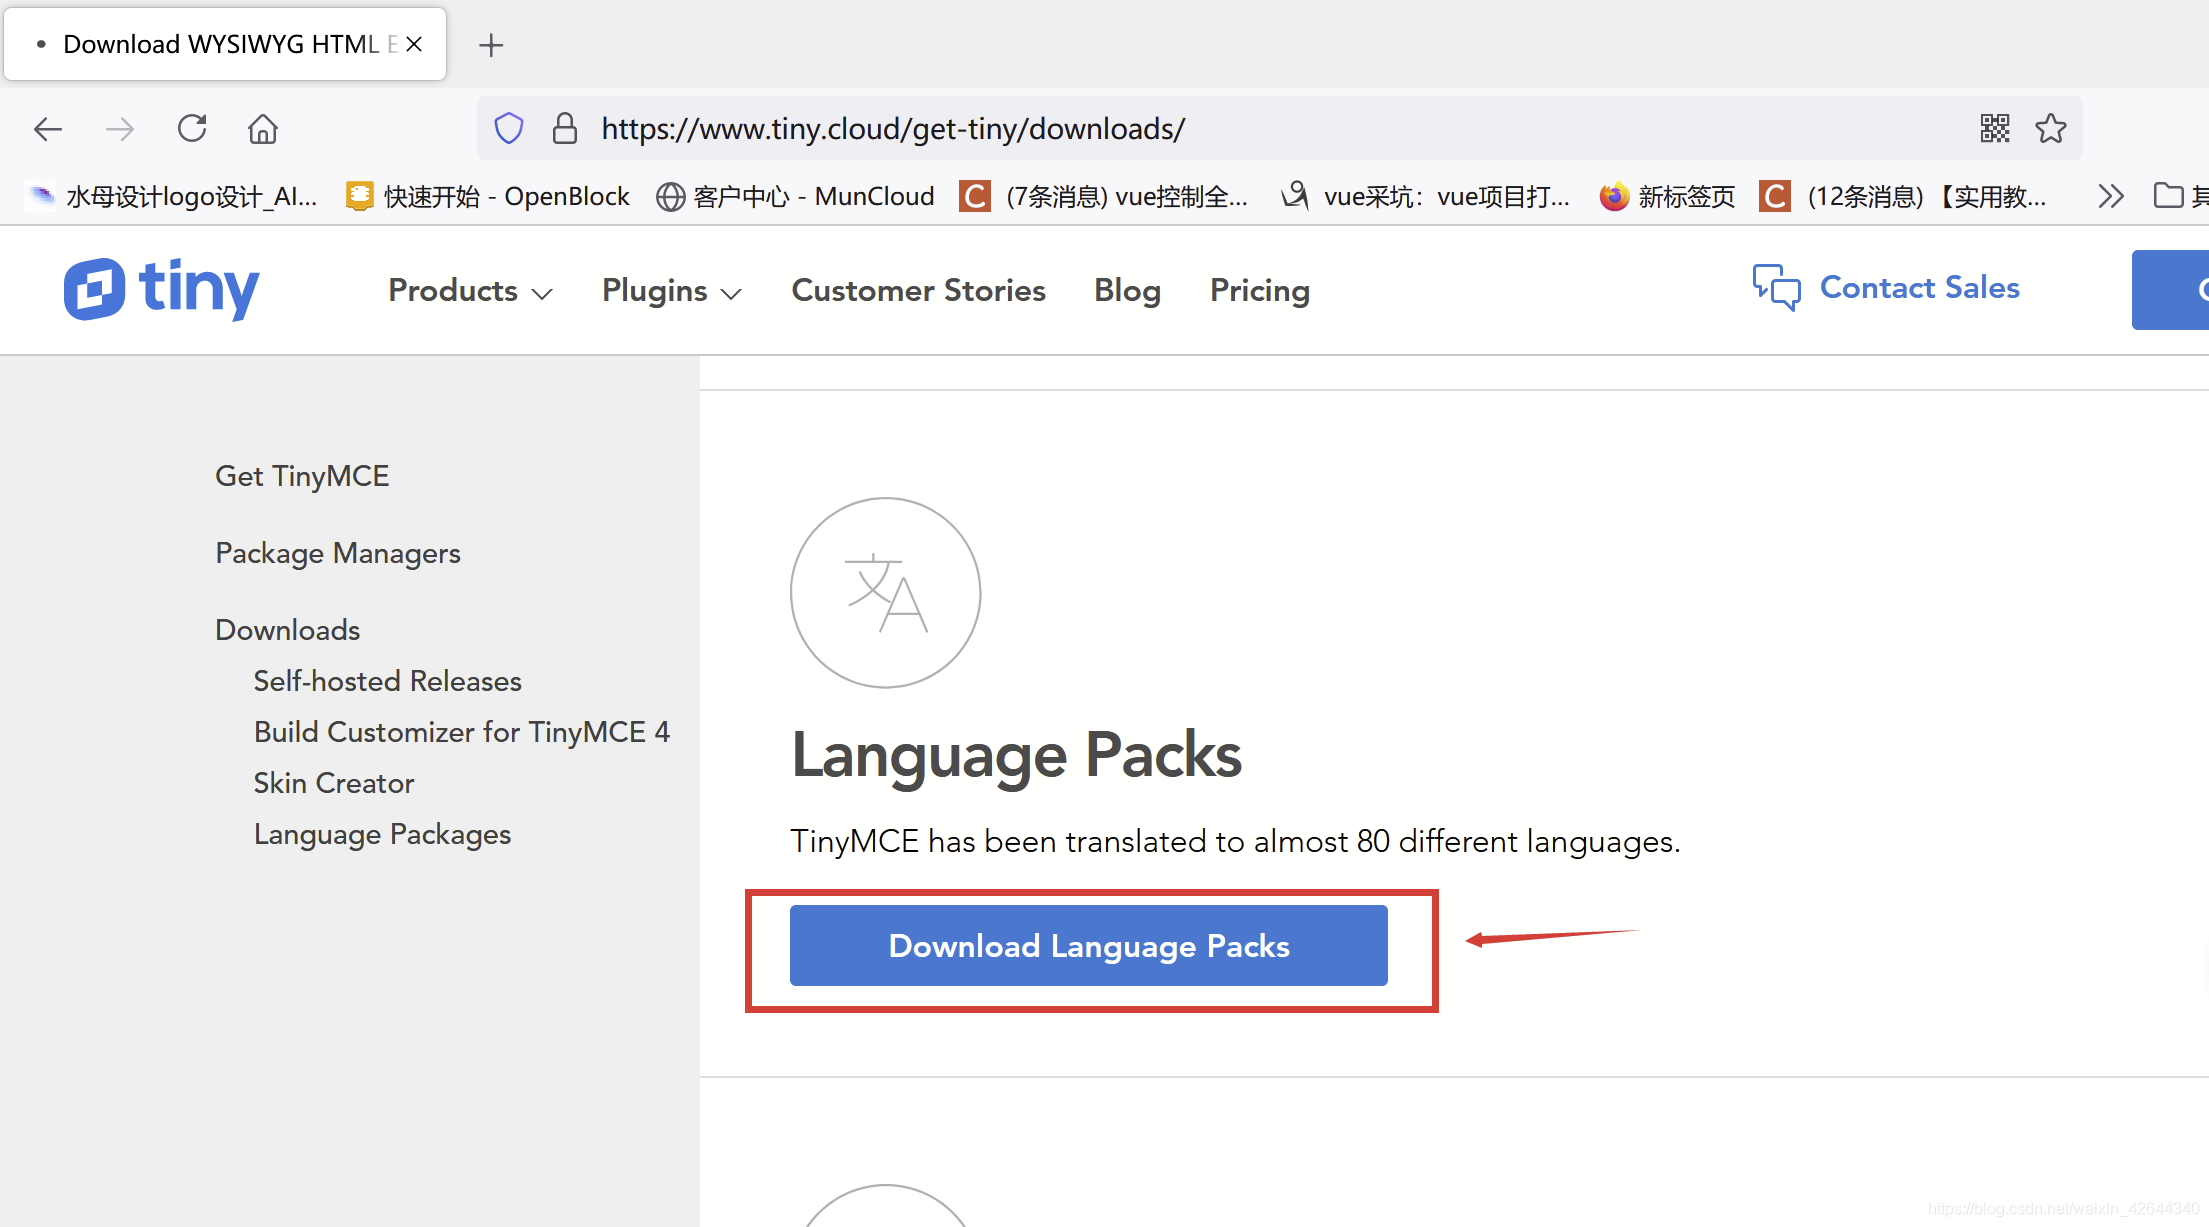
Task: Select Downloads in the sidebar
Action: pyautogui.click(x=288, y=630)
